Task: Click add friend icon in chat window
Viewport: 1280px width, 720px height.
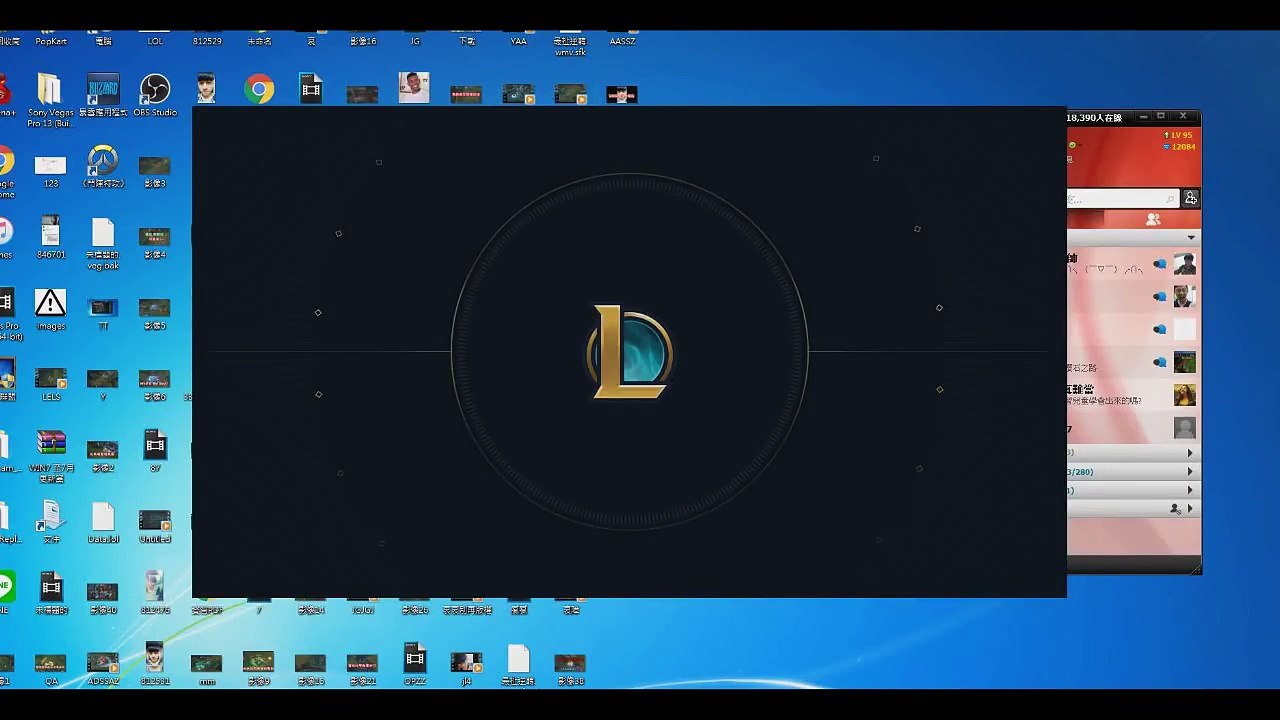Action: 1190,198
